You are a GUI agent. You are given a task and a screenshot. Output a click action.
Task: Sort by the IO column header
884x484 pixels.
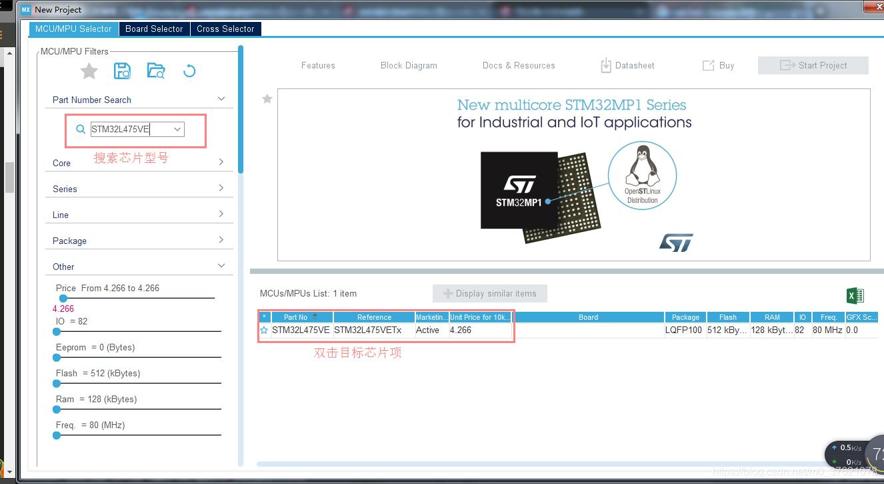(x=802, y=317)
